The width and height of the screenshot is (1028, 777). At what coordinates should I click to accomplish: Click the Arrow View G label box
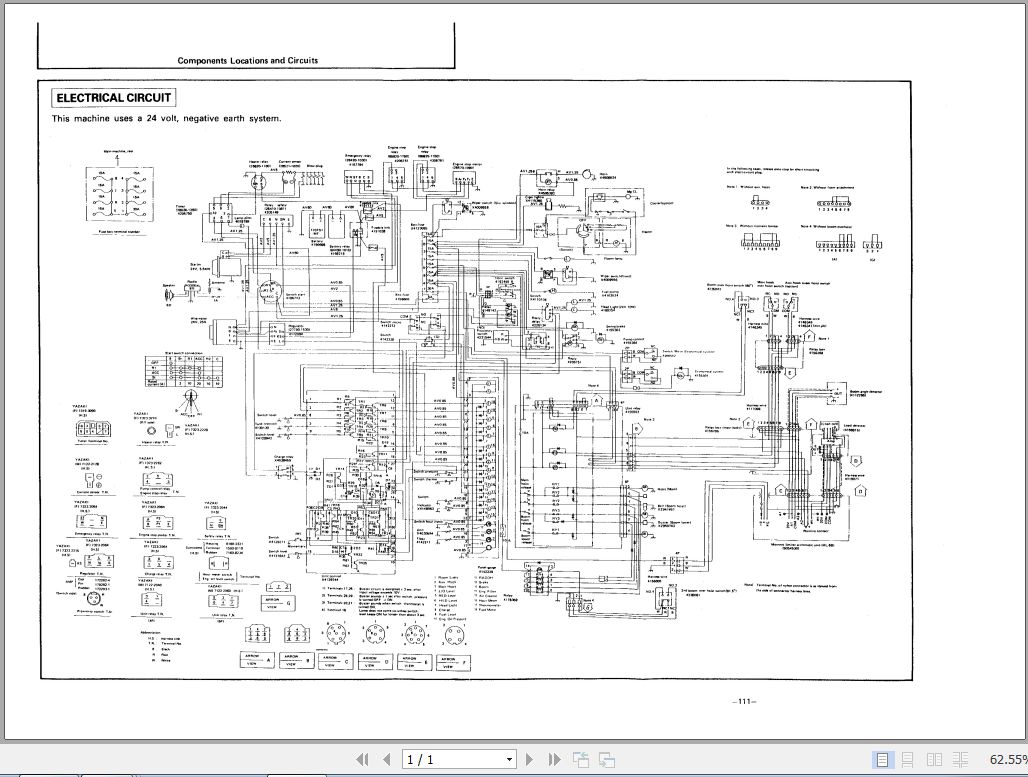click(270, 604)
